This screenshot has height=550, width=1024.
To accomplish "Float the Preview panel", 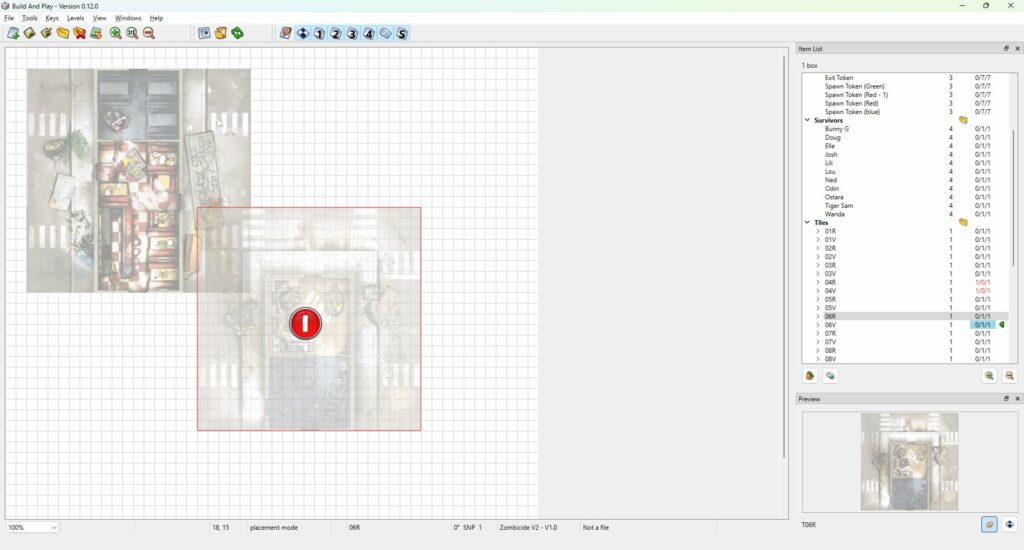I will tap(1006, 398).
